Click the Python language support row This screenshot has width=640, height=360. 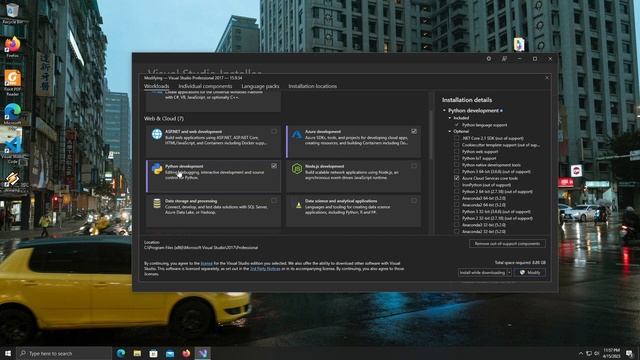(484, 125)
